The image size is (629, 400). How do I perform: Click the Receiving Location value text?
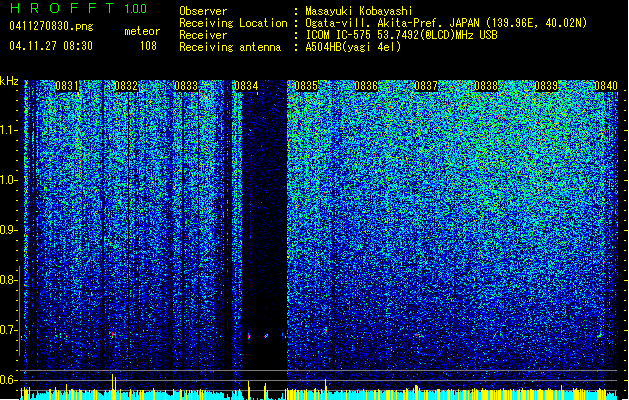click(x=446, y=23)
